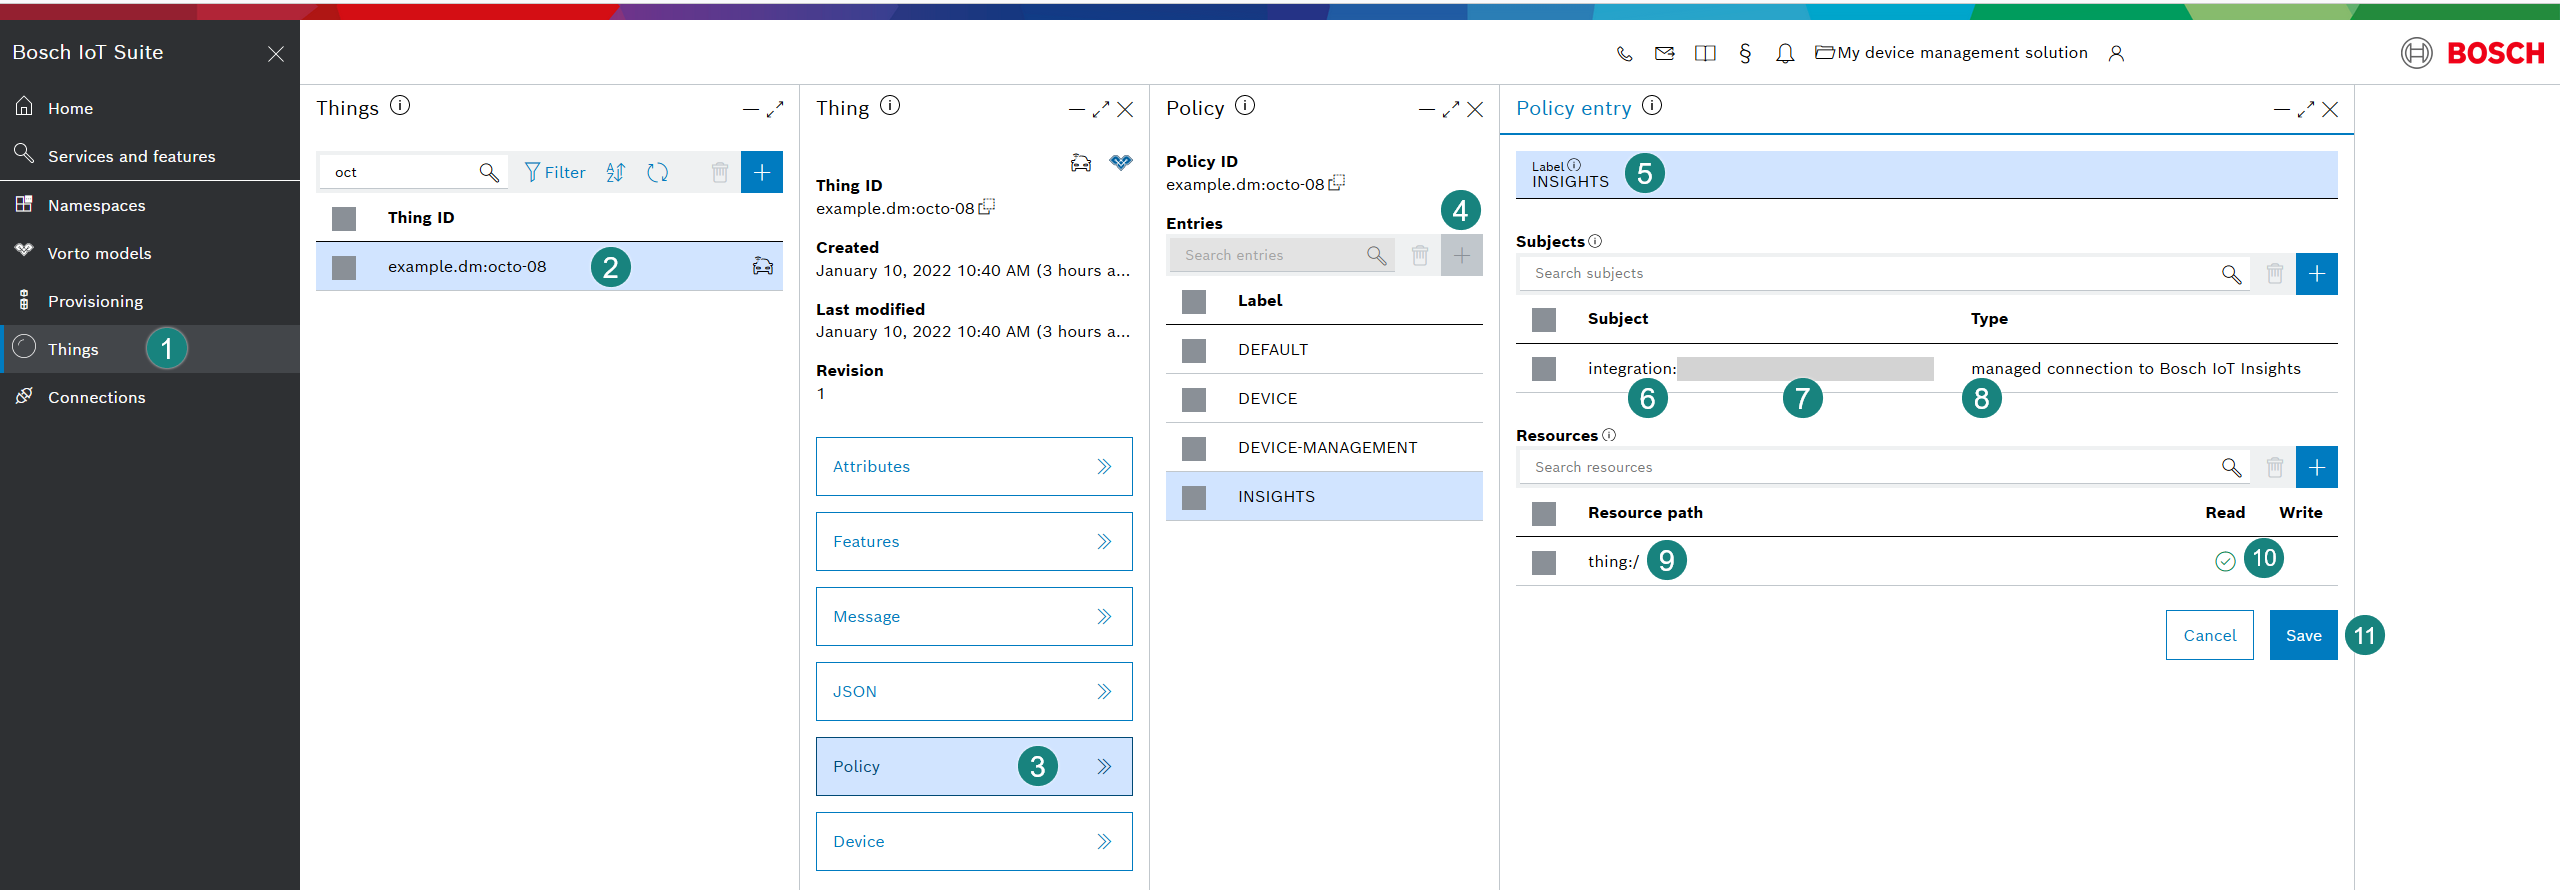Check the thing:/ resource row checkbox
The width and height of the screenshot is (2560, 890).
1544,563
